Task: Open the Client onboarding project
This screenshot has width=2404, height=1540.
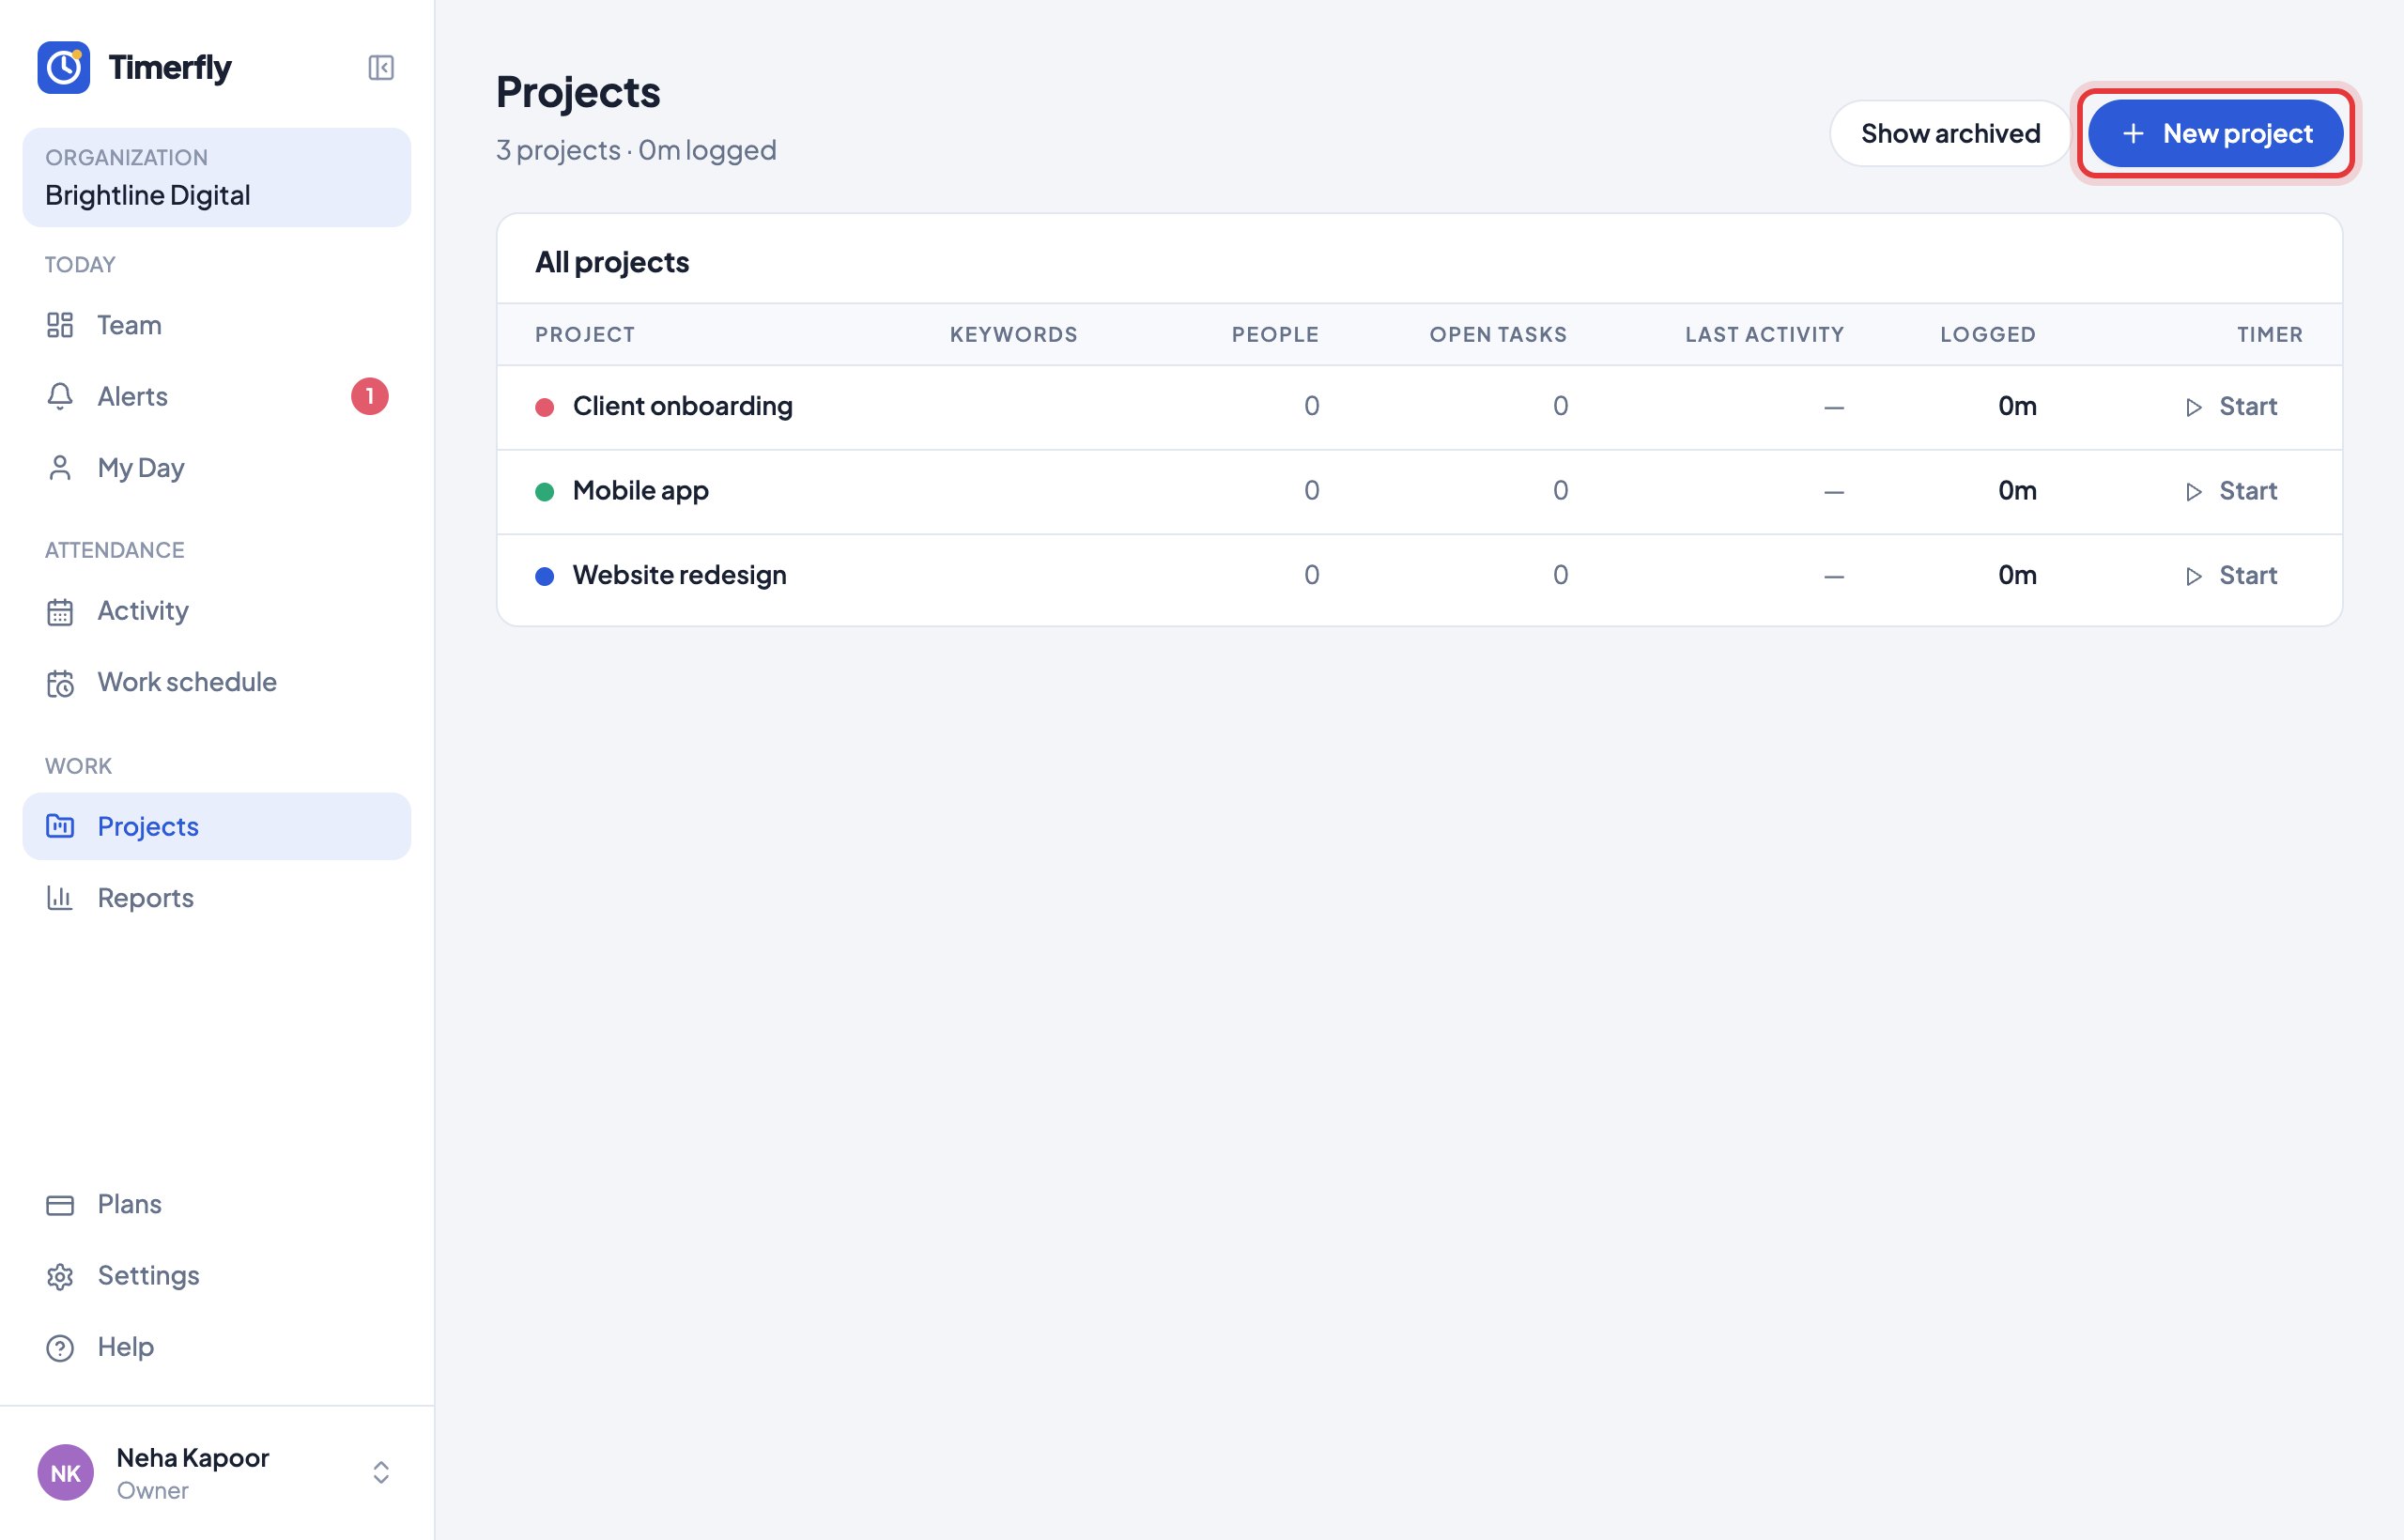Action: [682, 406]
